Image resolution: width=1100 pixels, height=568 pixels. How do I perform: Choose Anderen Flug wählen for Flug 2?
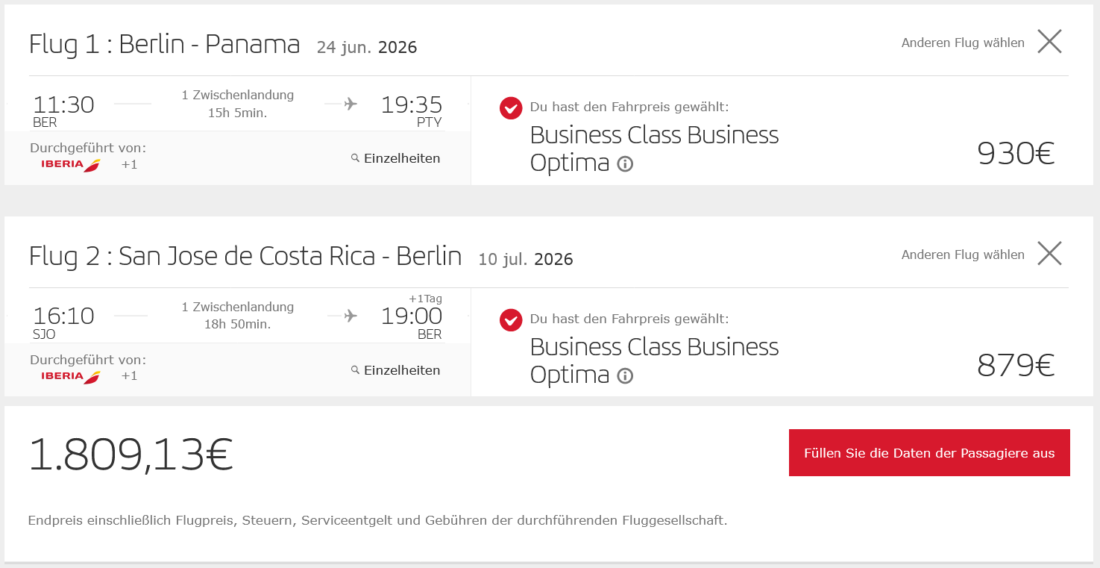pos(962,254)
